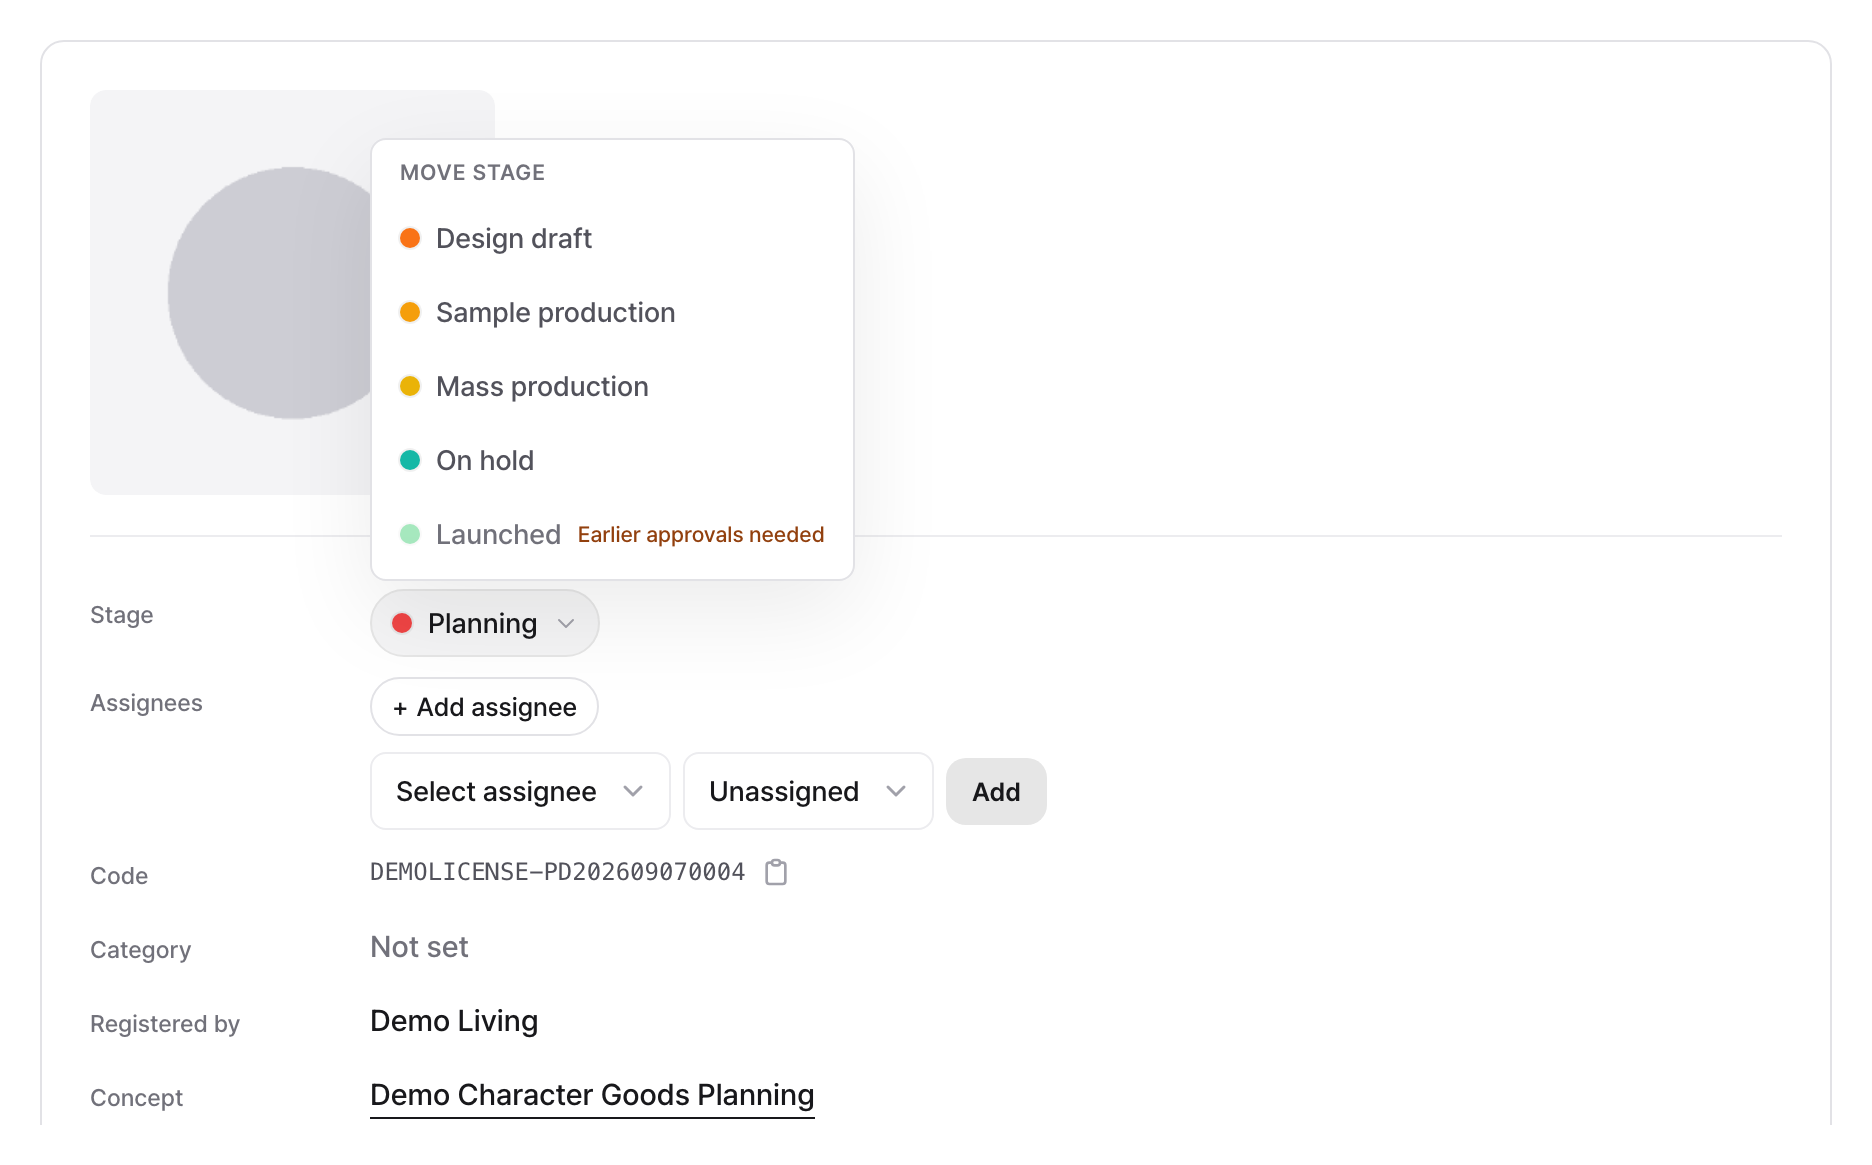Move to Mass production stage
Screen dimensions: 1872x1165
pyautogui.click(x=612, y=386)
